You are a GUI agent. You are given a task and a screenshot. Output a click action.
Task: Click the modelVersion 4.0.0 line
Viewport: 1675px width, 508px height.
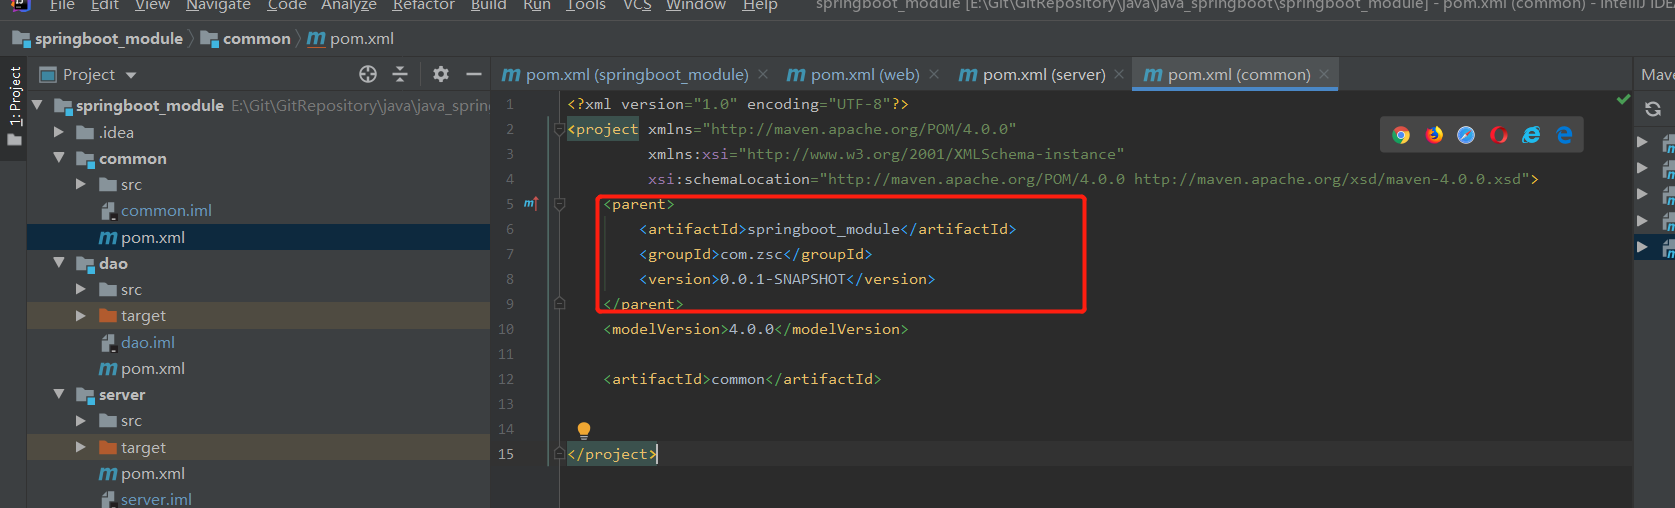click(755, 329)
